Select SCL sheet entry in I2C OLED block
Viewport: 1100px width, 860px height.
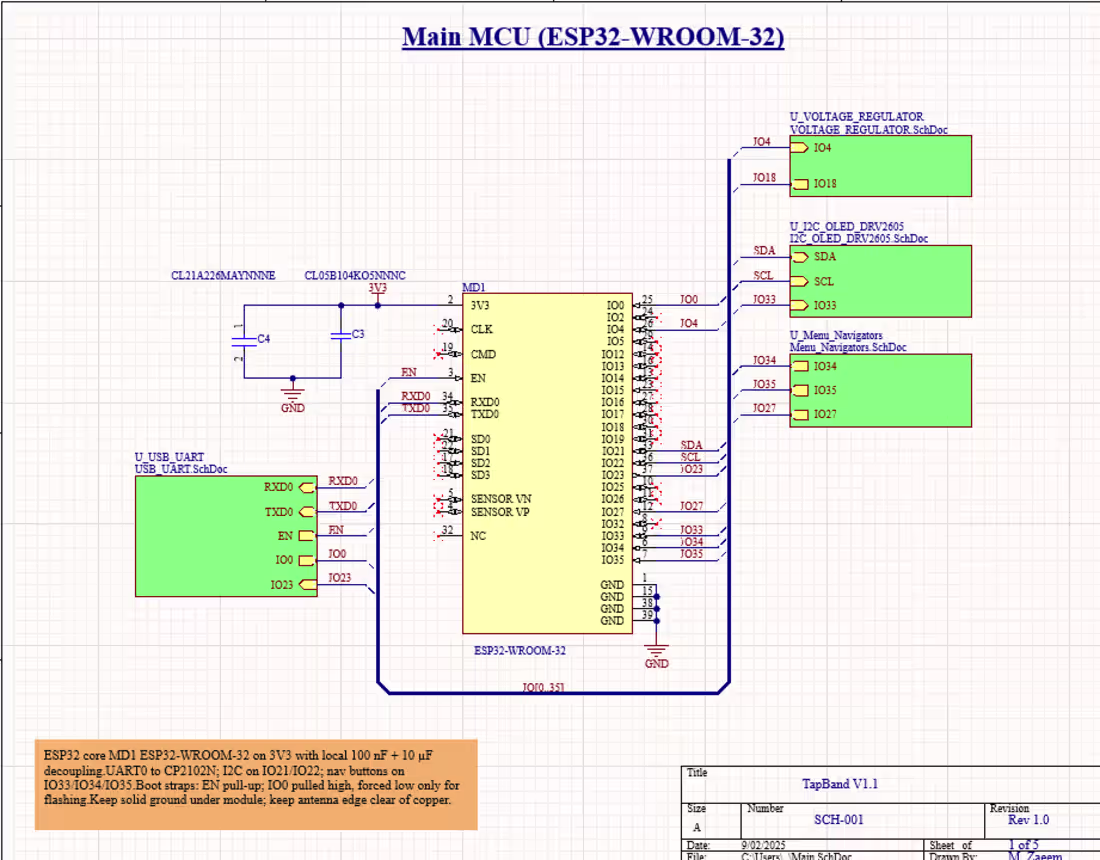pyautogui.click(x=812, y=281)
